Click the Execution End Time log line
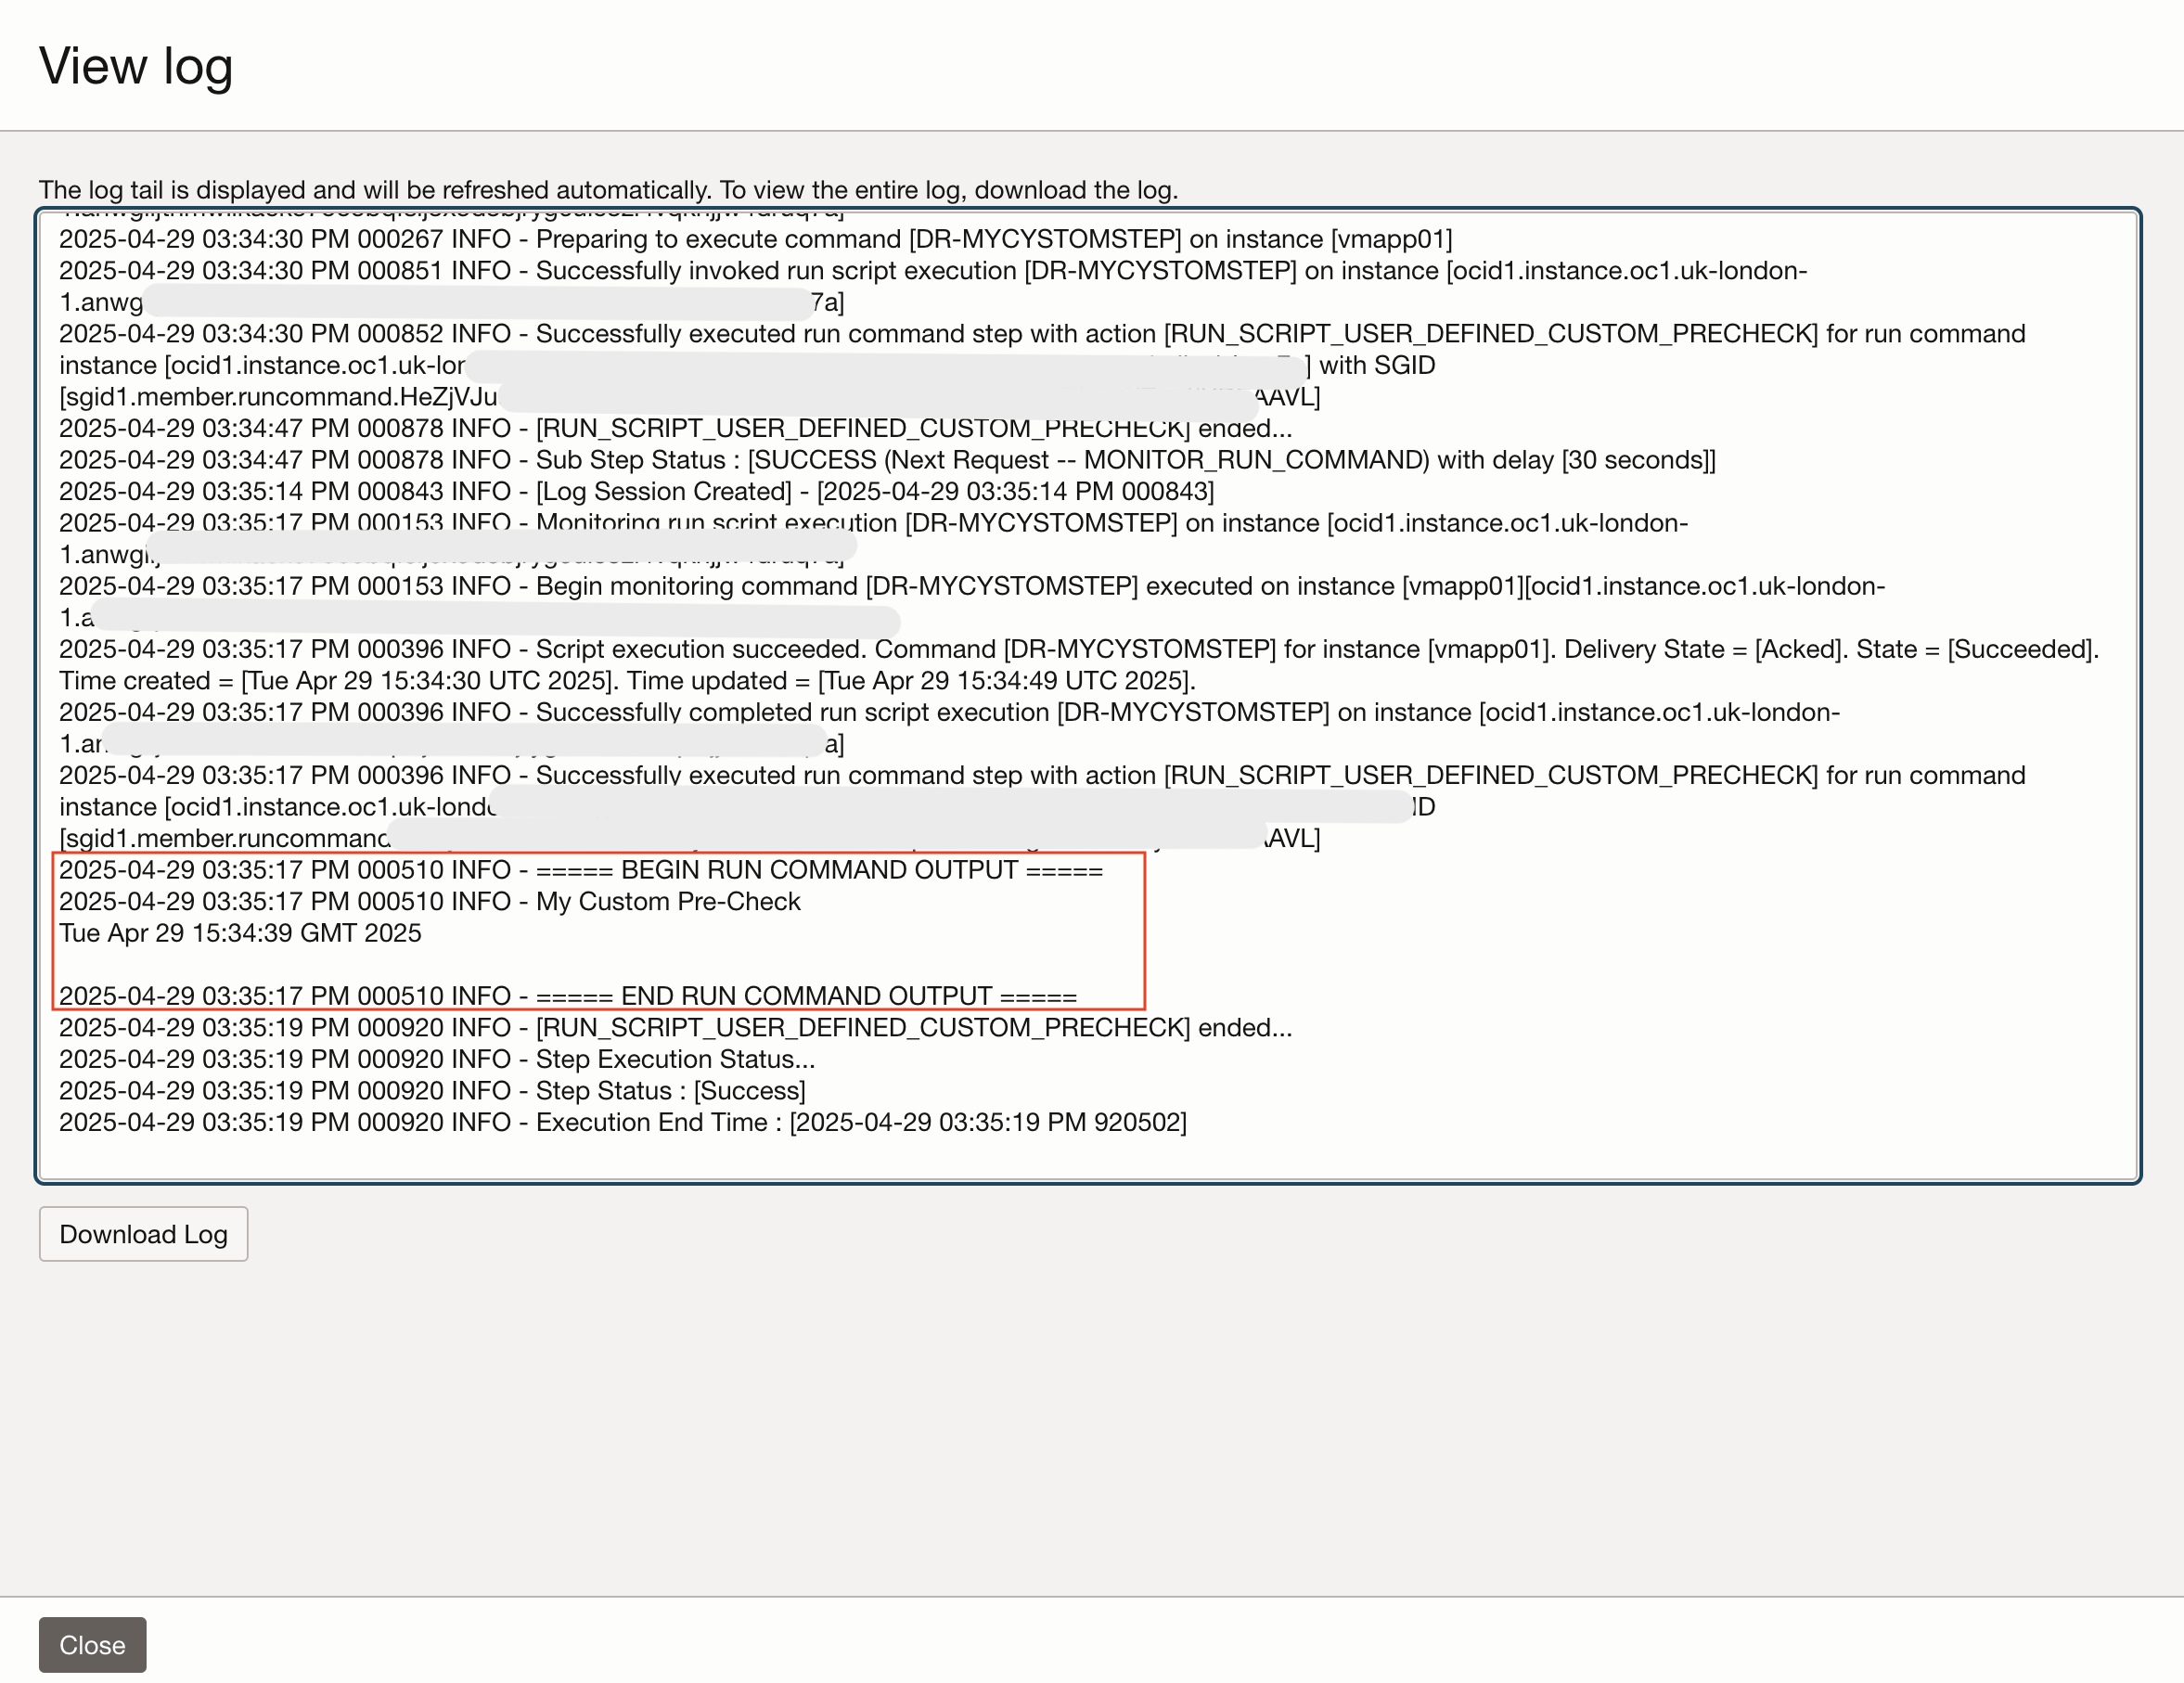 click(620, 1122)
